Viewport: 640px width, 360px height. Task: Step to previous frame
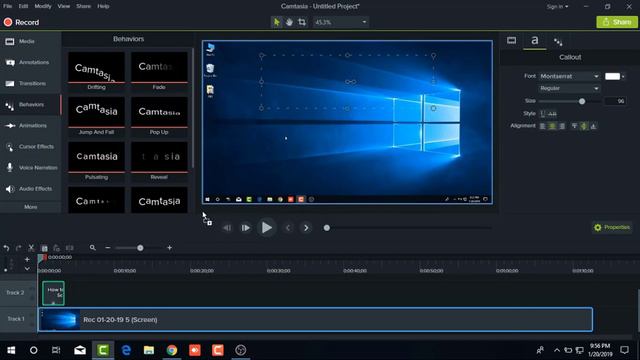tap(227, 228)
